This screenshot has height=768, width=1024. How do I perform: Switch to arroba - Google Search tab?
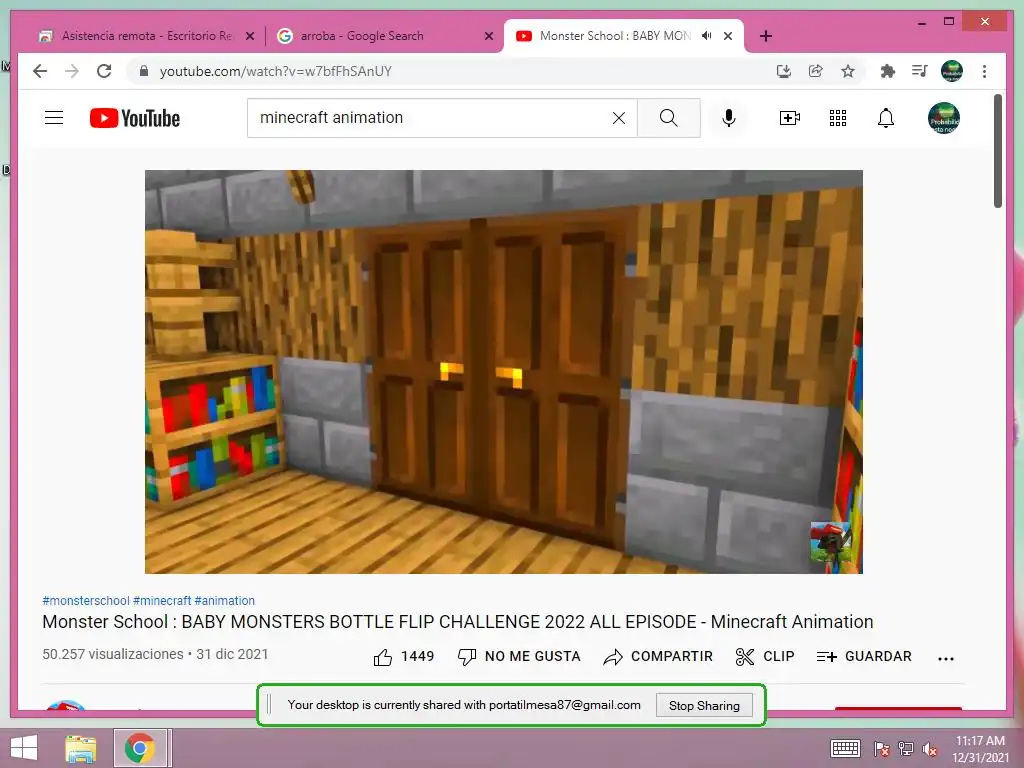(361, 36)
